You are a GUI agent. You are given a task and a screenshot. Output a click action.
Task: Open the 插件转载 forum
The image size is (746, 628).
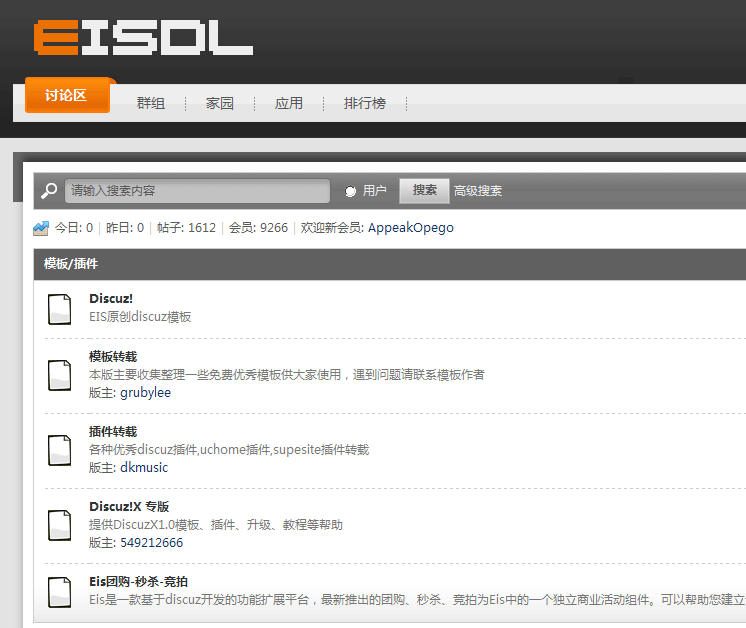pyautogui.click(x=113, y=432)
